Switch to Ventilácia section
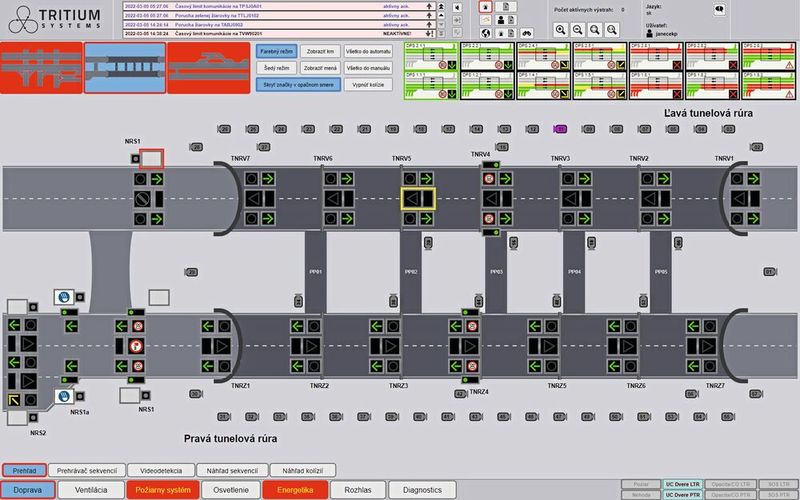Viewport: 800px width, 500px height. pos(91,490)
